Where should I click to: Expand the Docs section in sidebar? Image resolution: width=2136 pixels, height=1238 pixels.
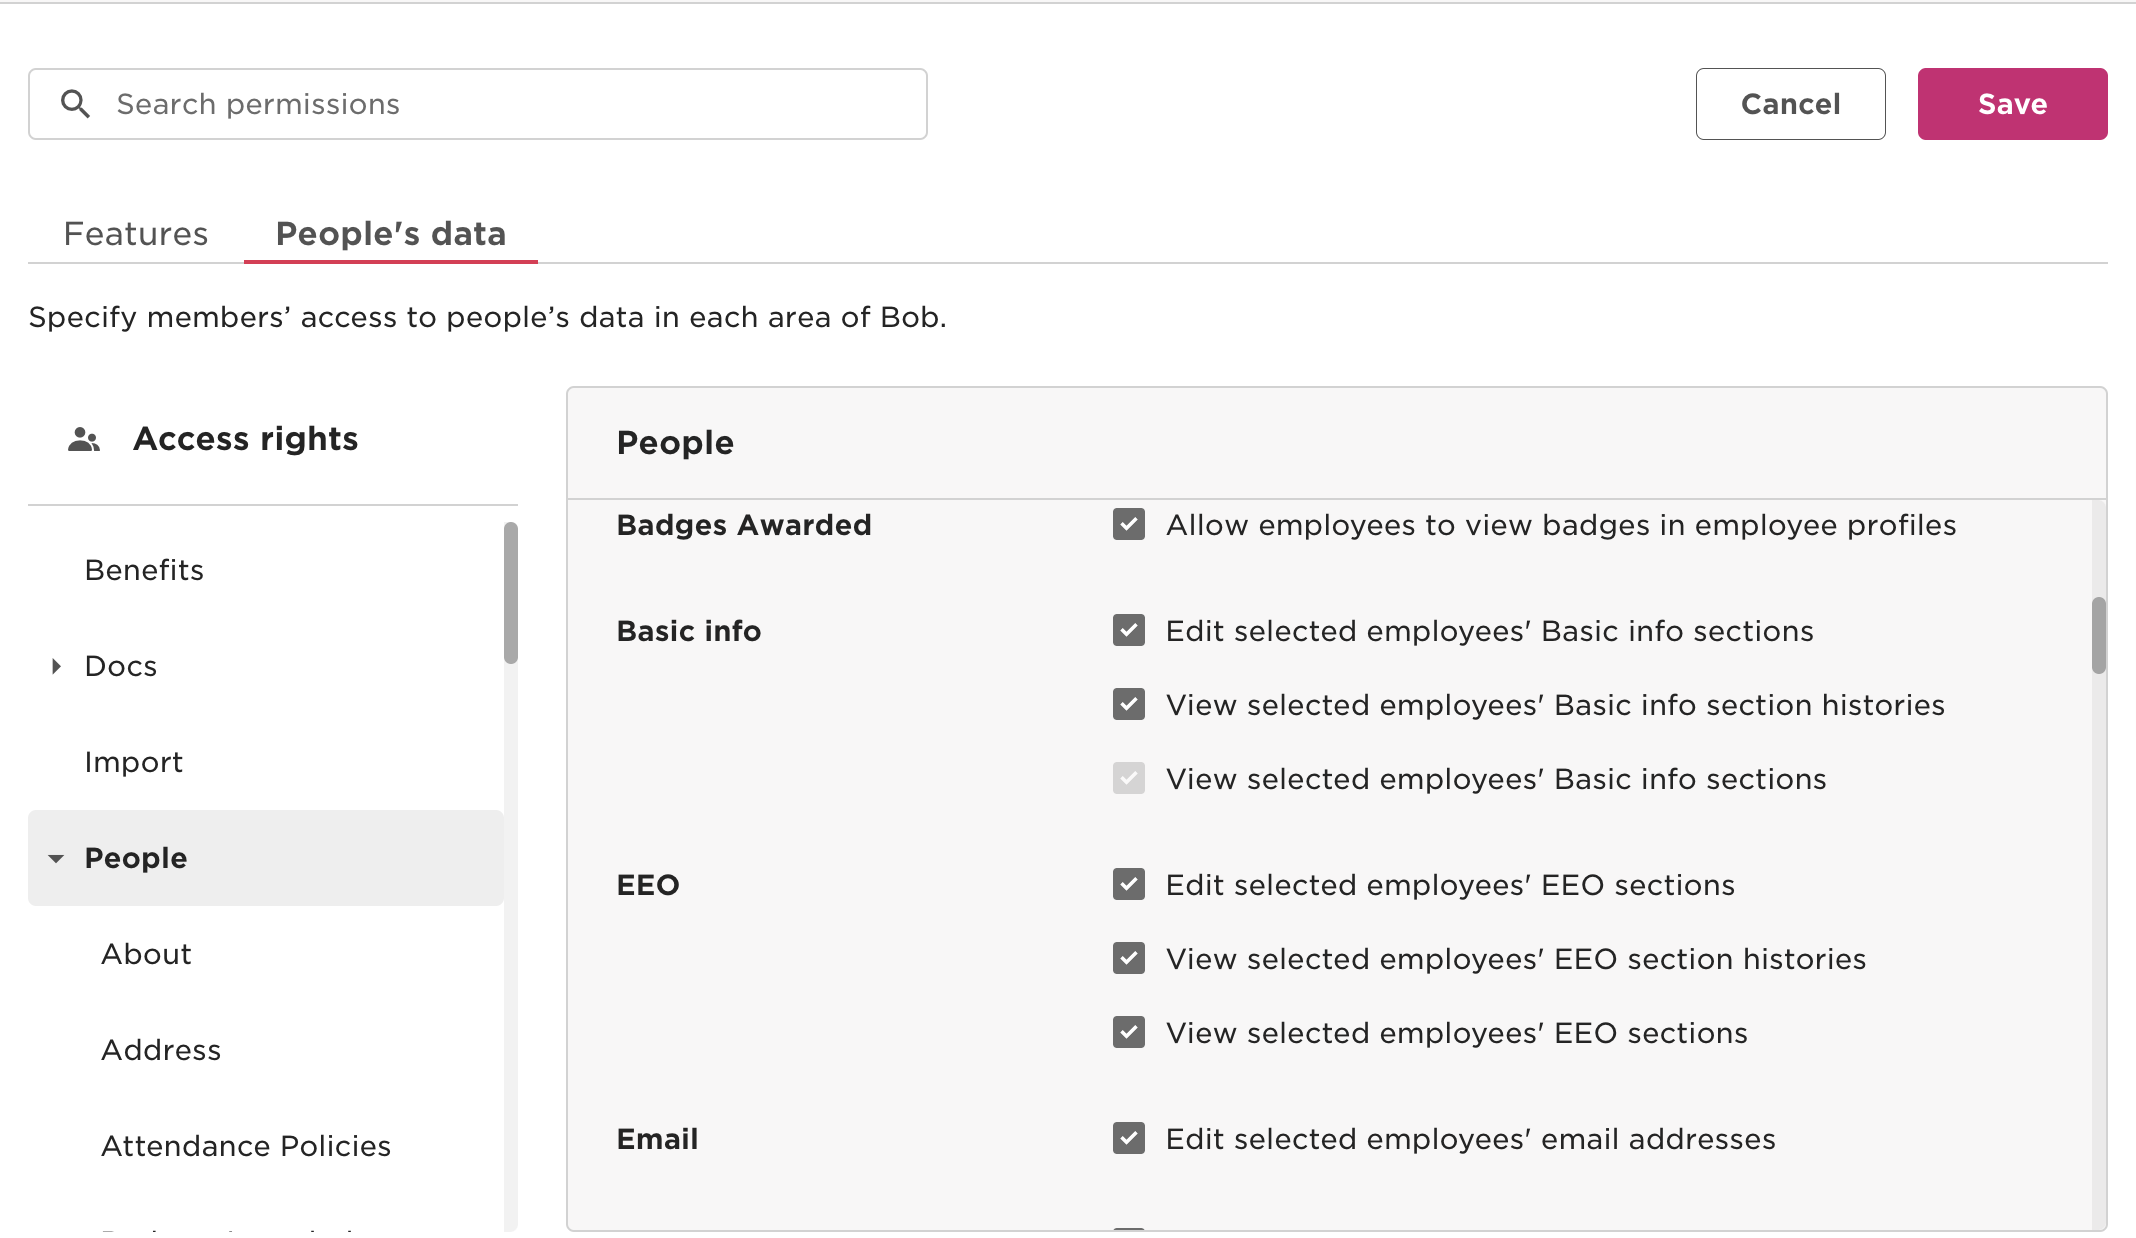pos(56,666)
